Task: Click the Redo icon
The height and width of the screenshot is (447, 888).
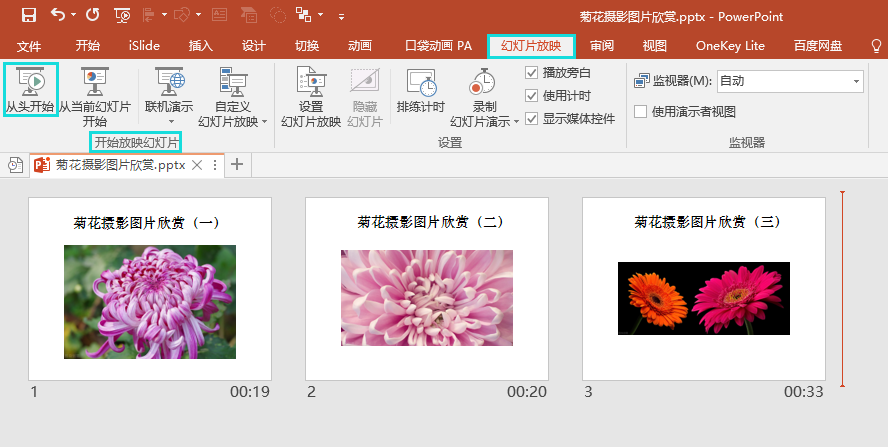Action: 93,15
